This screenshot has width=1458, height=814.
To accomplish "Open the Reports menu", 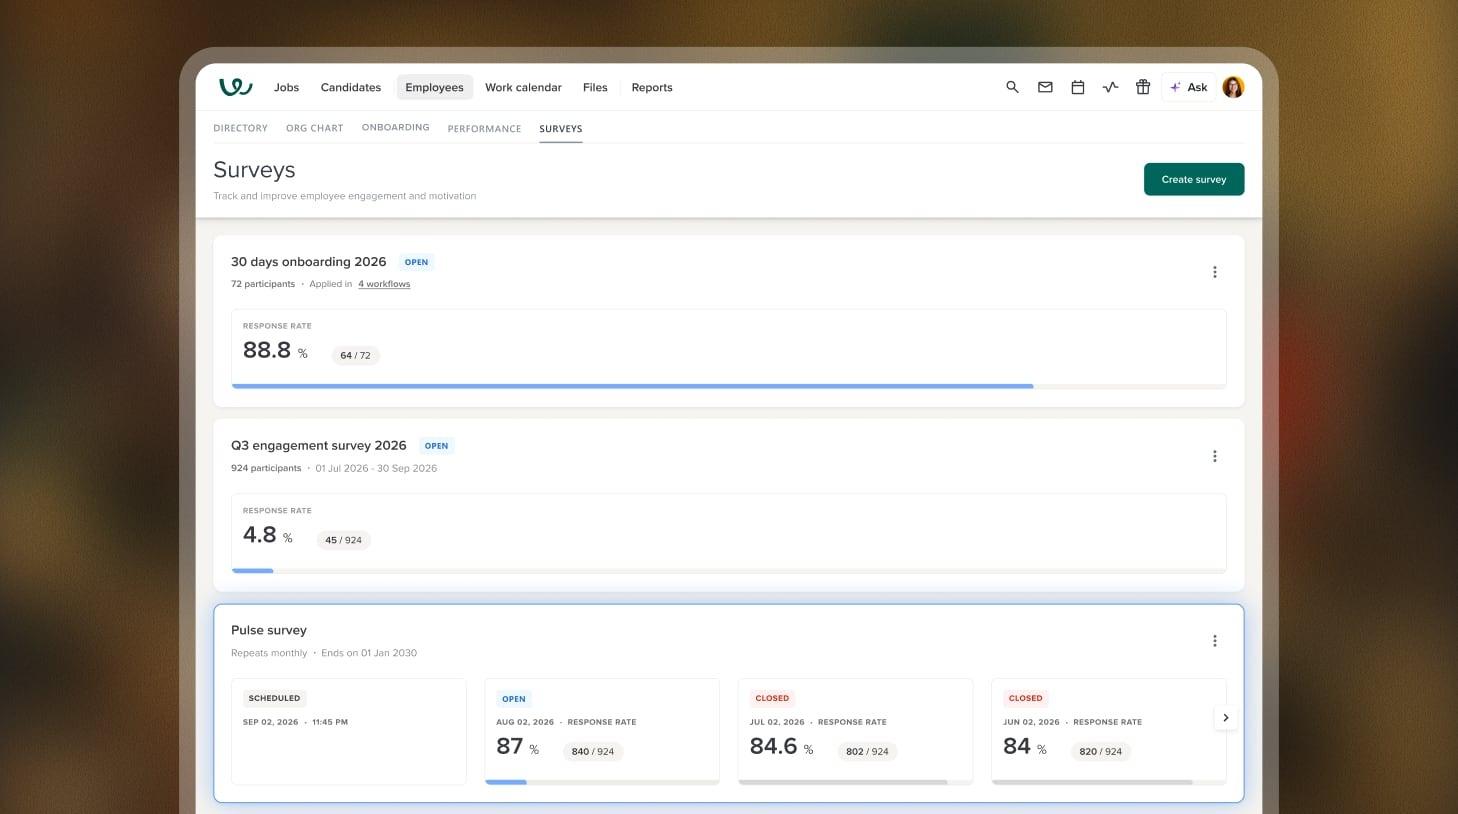I will coord(652,87).
